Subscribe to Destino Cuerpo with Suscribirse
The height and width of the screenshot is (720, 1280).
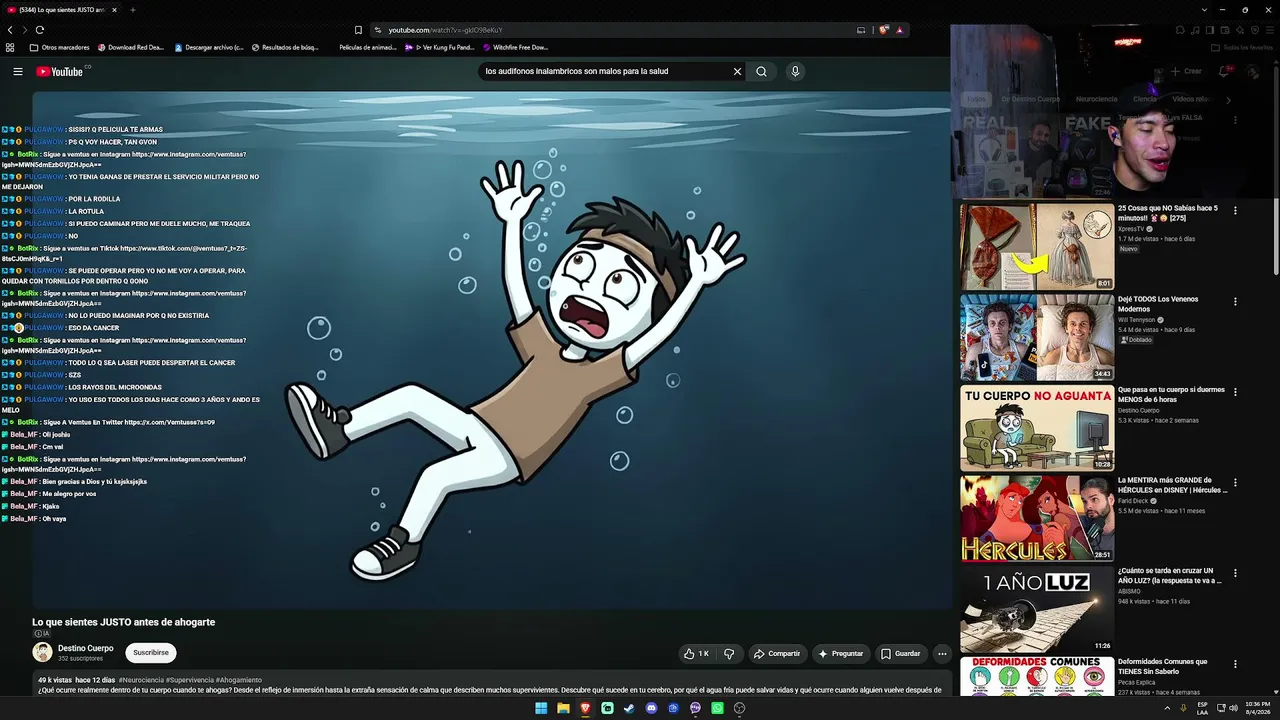(151, 653)
